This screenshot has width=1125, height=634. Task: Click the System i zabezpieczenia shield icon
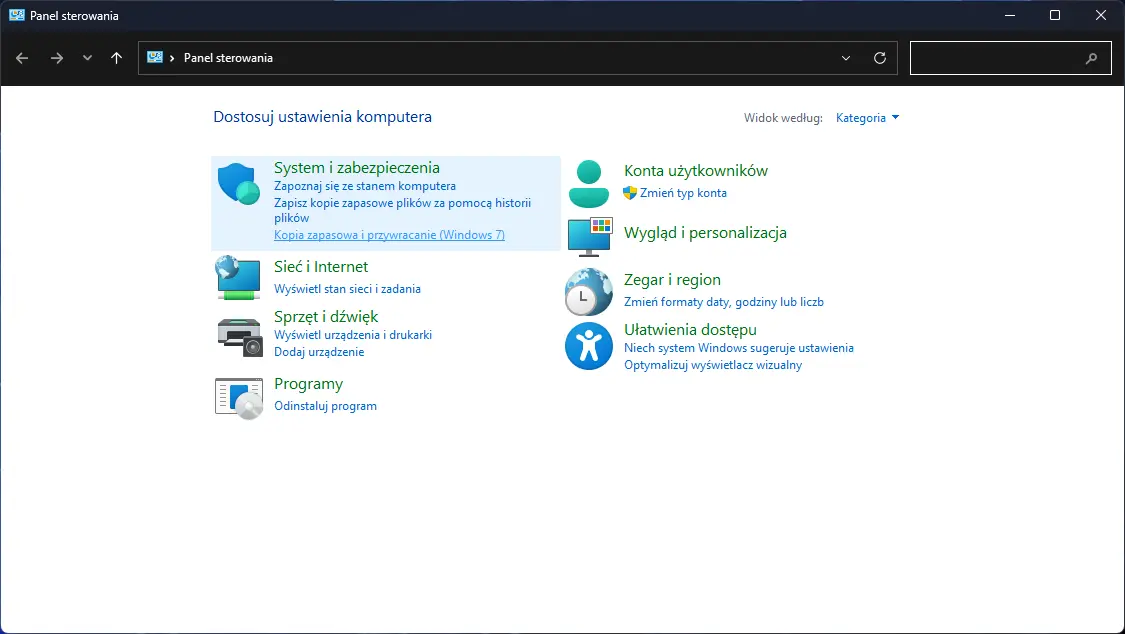click(x=238, y=184)
